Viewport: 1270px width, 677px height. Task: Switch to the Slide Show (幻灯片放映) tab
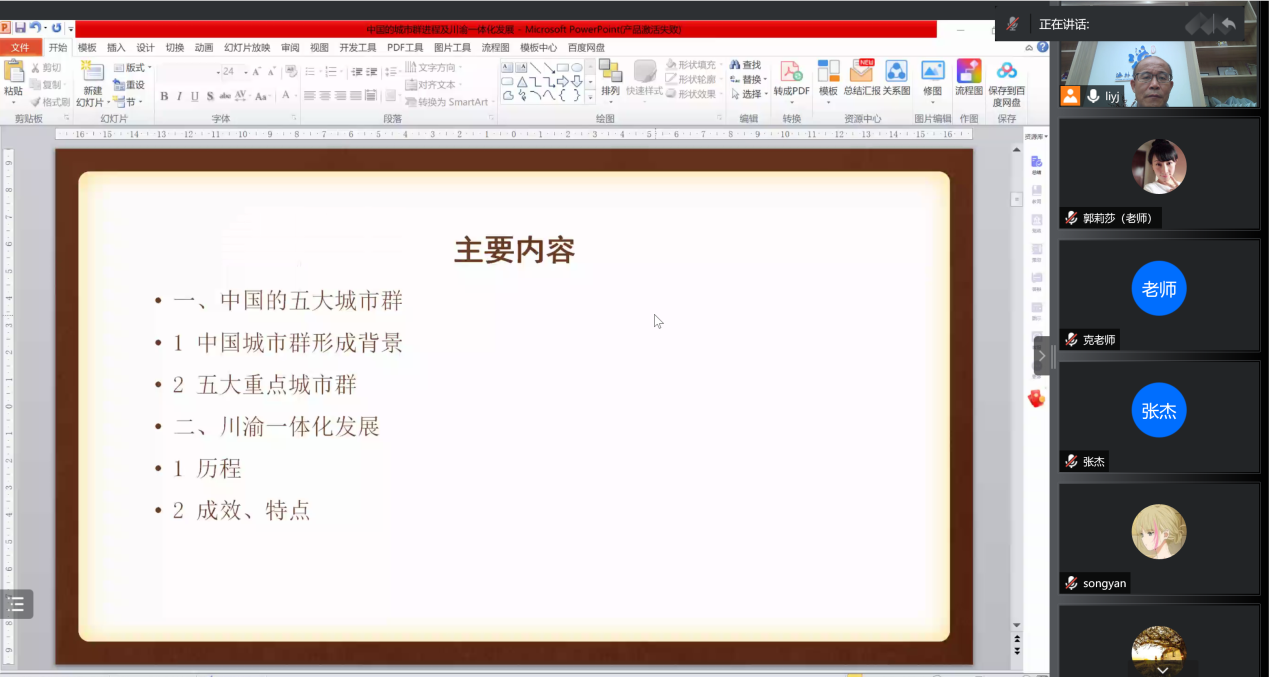247,47
